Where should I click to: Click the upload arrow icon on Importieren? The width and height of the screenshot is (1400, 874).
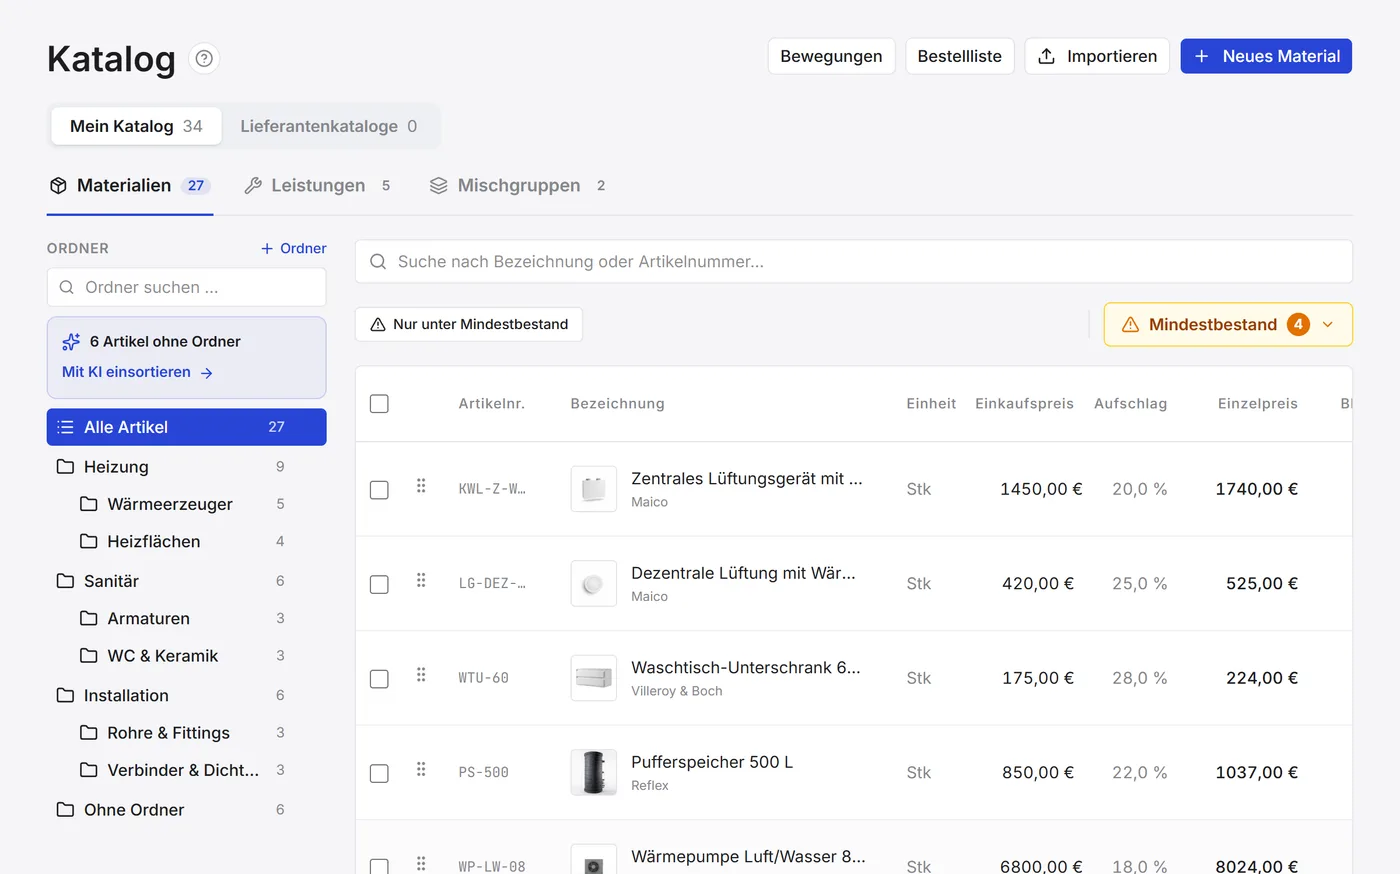[x=1047, y=56]
